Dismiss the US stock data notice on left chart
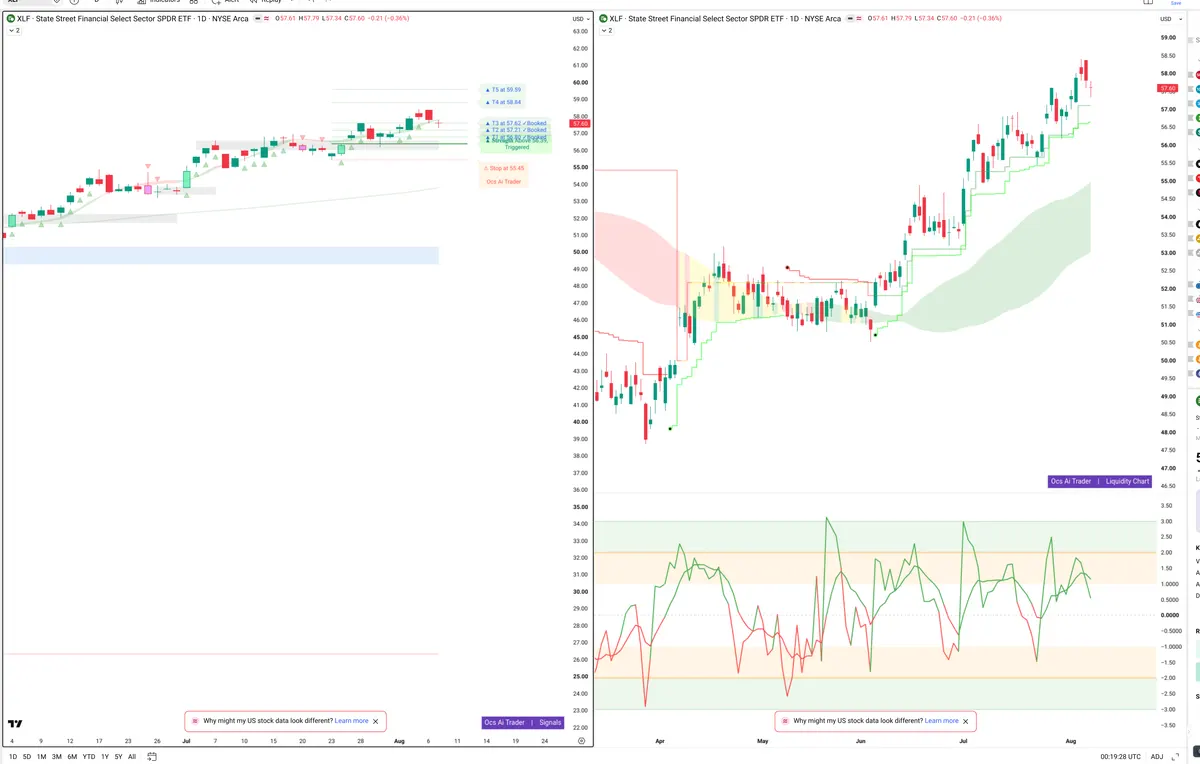This screenshot has width=1200, height=764. coord(376,721)
